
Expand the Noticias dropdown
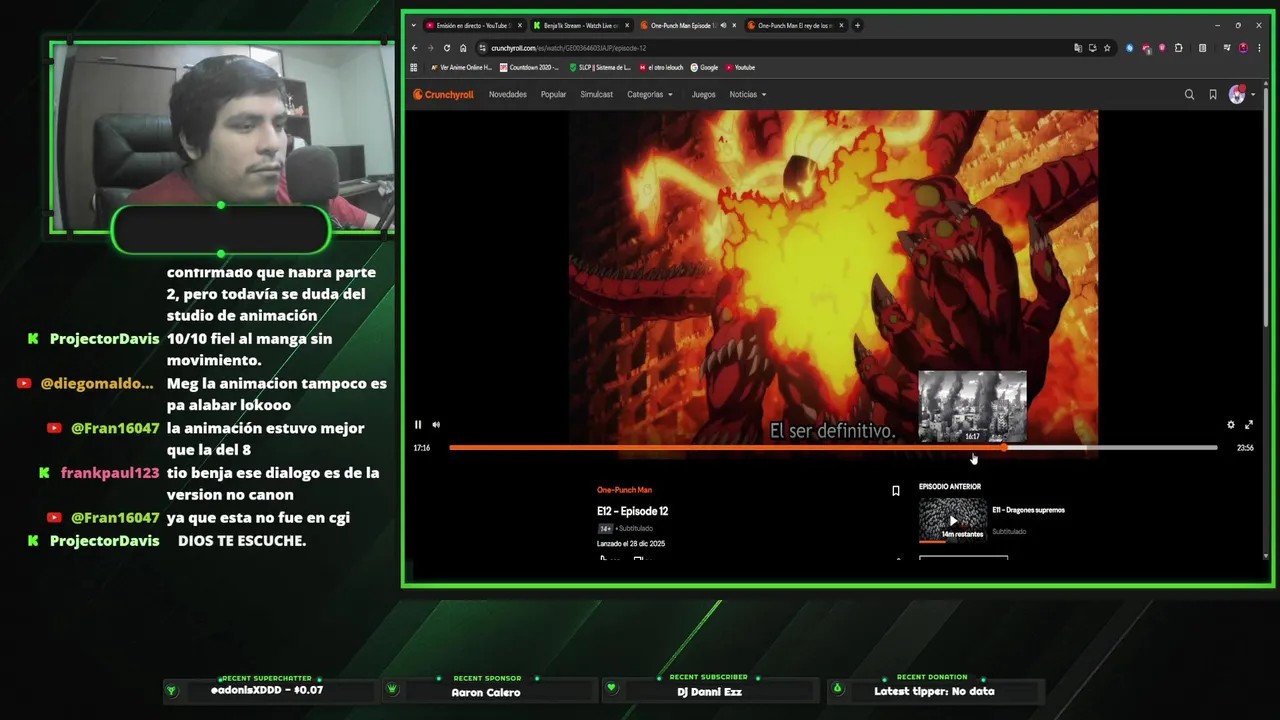click(748, 95)
